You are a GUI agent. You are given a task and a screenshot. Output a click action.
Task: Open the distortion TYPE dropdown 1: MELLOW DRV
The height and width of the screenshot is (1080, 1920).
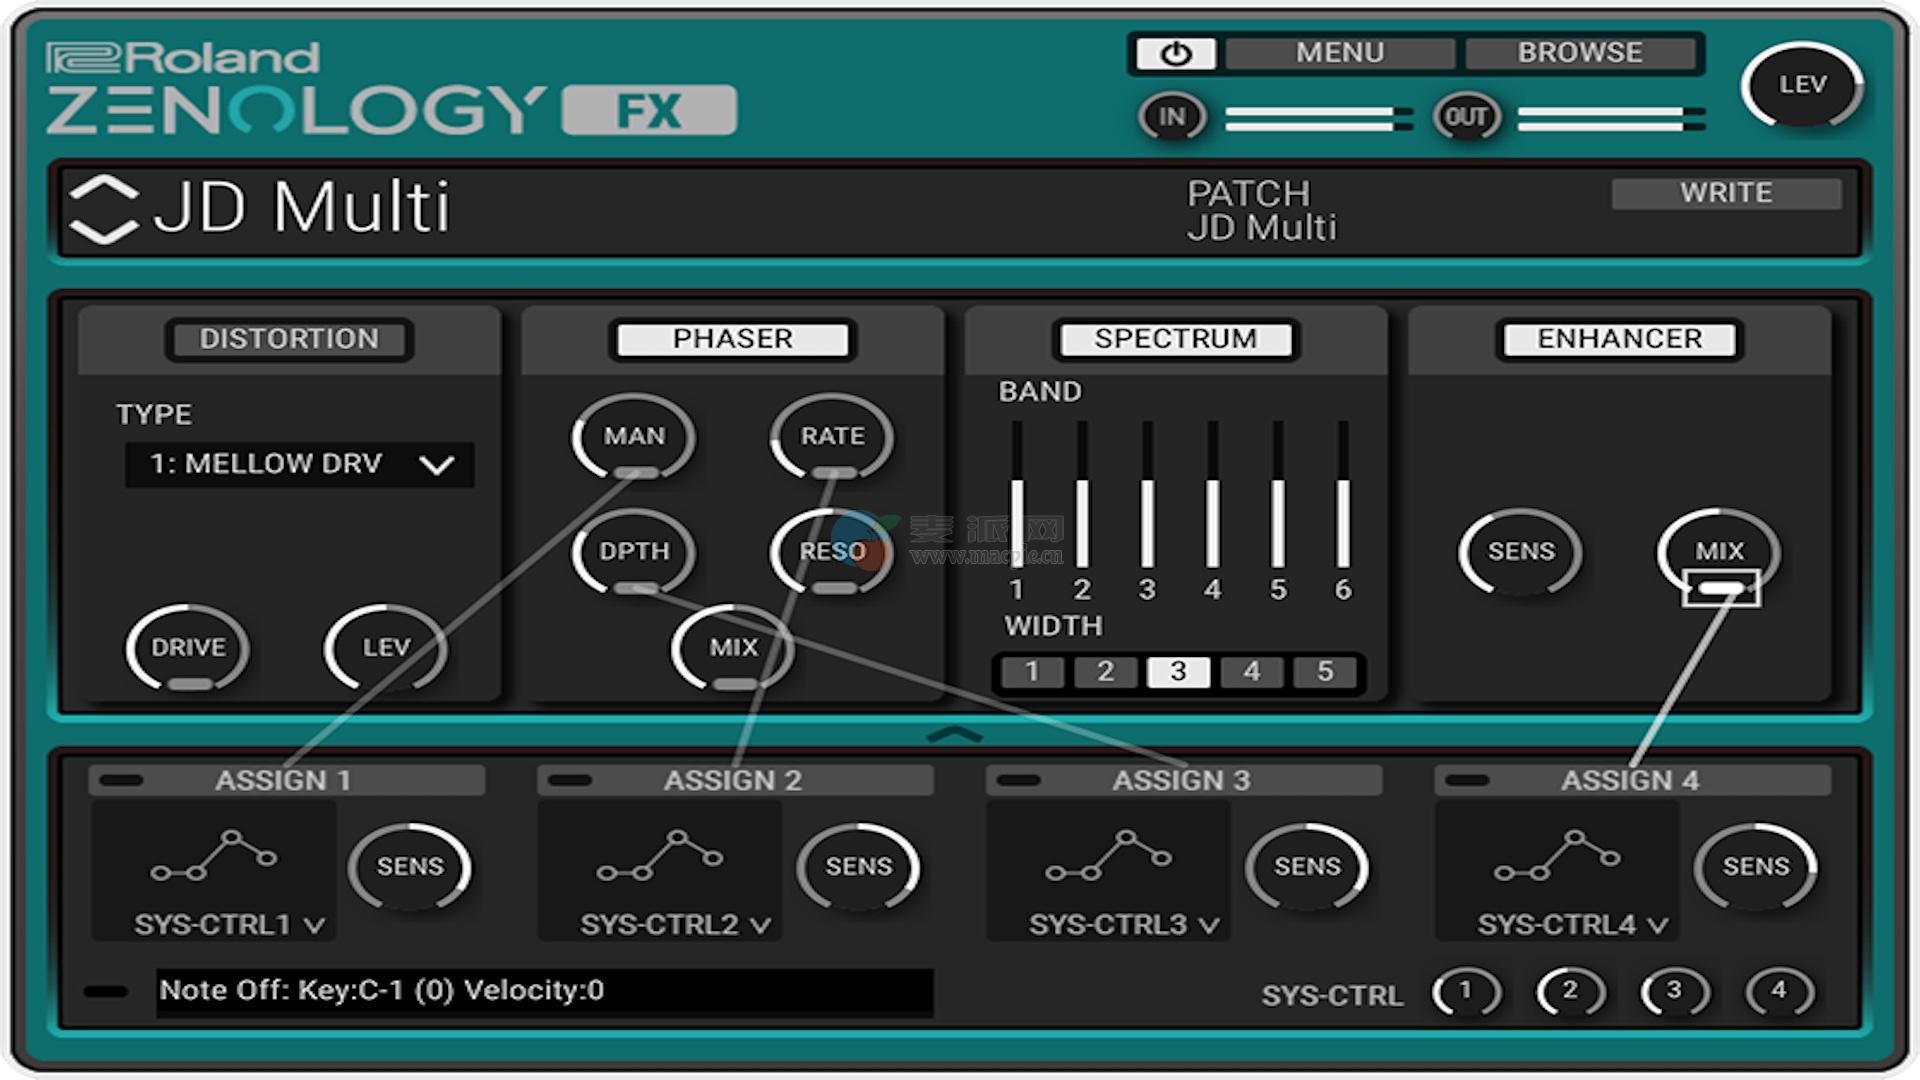pos(299,464)
